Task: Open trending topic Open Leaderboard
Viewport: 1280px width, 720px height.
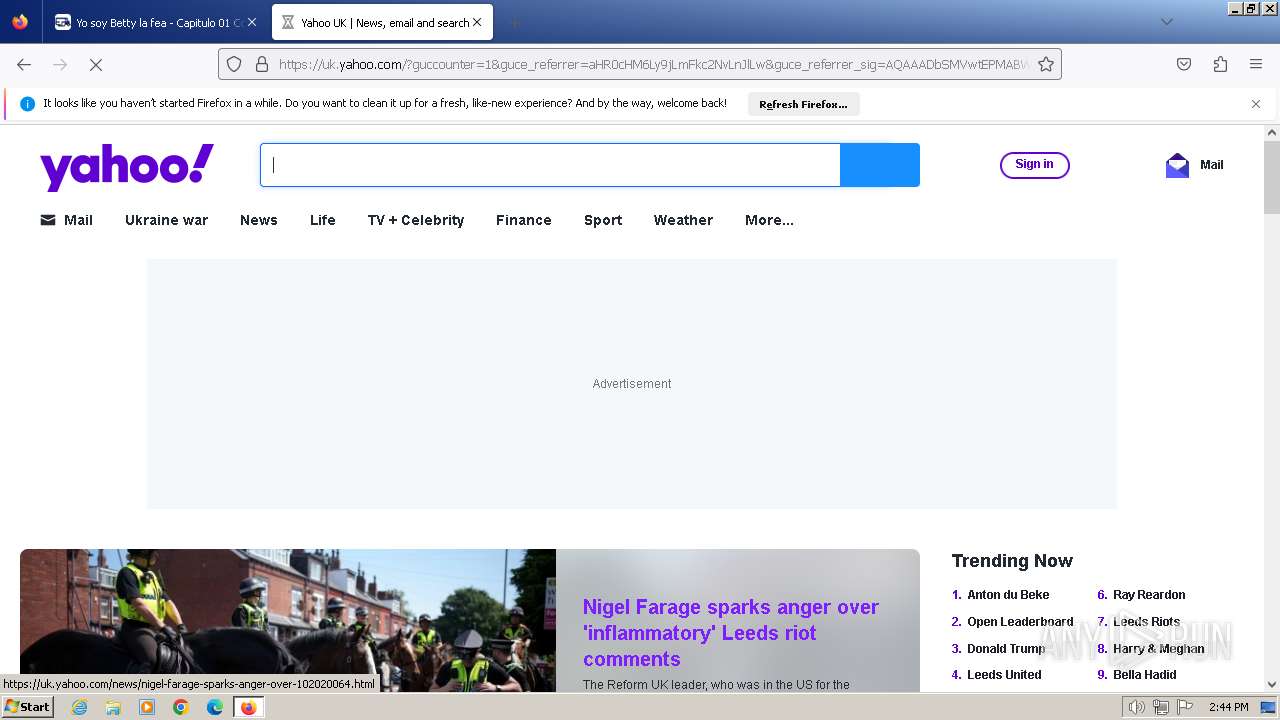Action: 1020,622
